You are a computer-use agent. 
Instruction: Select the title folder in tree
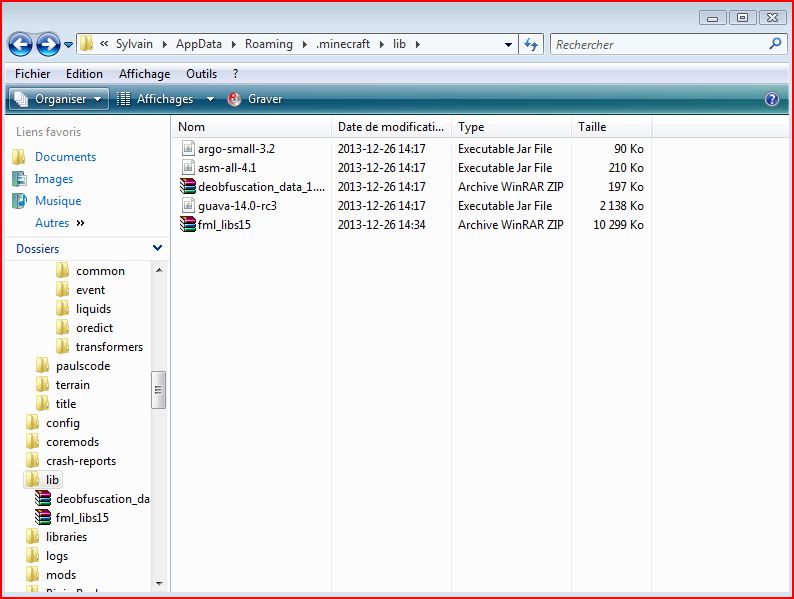[x=66, y=404]
